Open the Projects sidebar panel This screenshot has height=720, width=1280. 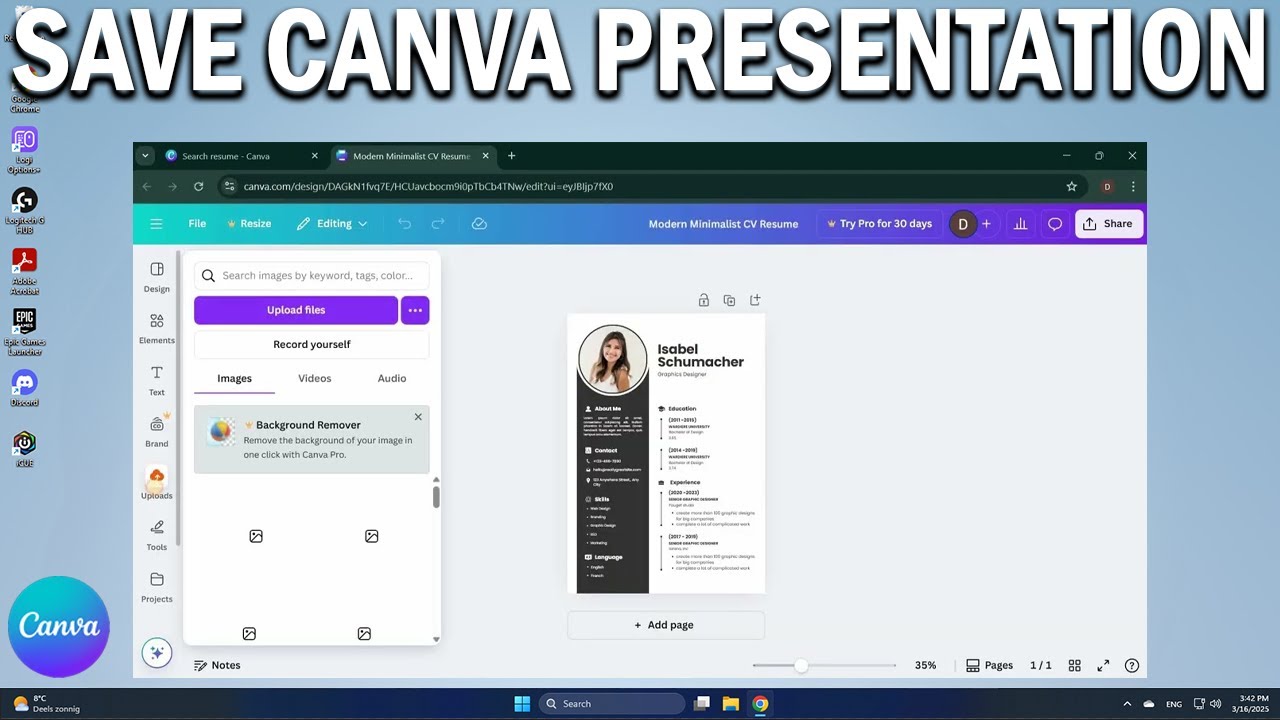click(x=157, y=587)
